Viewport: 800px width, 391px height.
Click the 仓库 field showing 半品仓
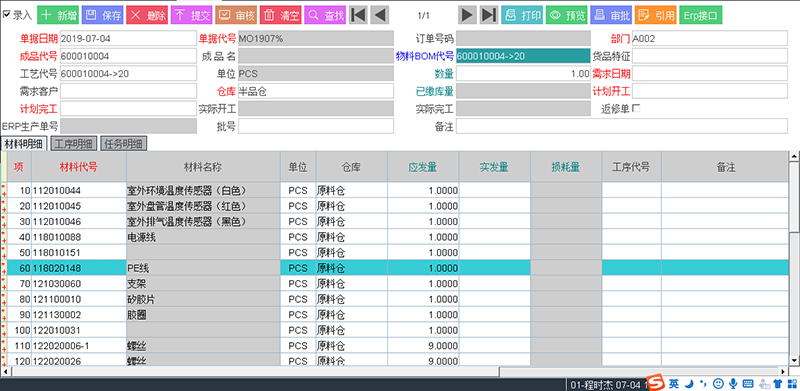coord(316,91)
